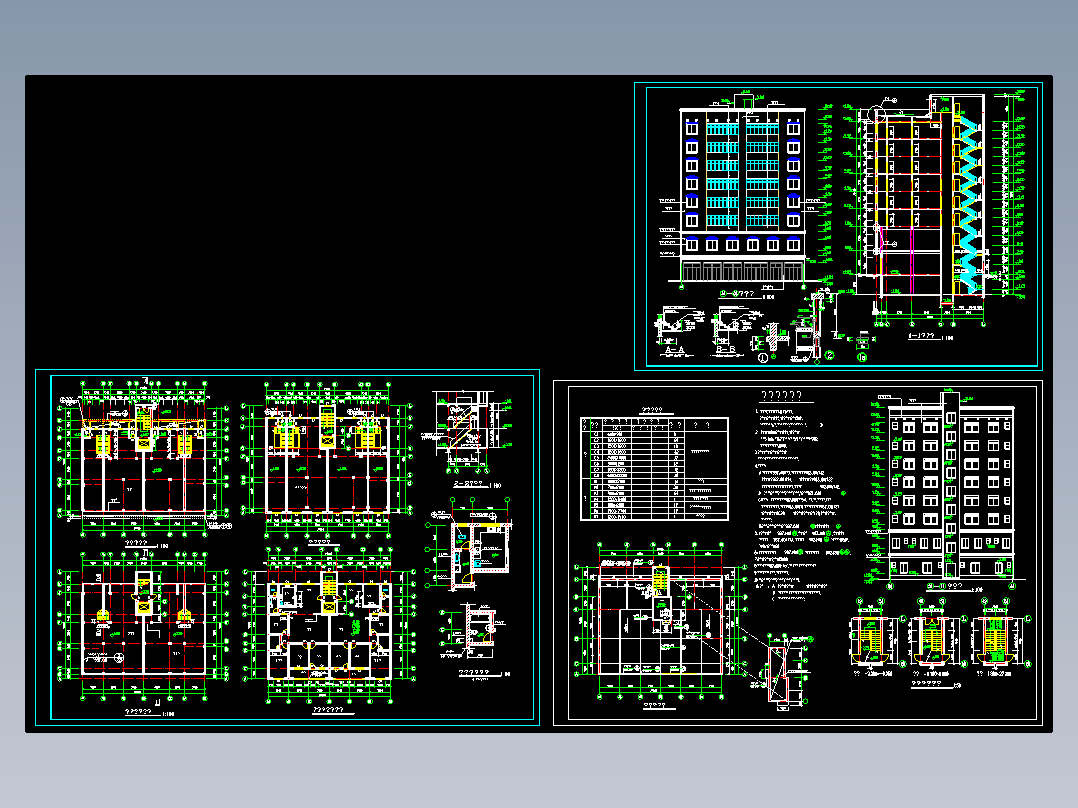Select the red-outlined detail by the roof plan

click(x=777, y=674)
